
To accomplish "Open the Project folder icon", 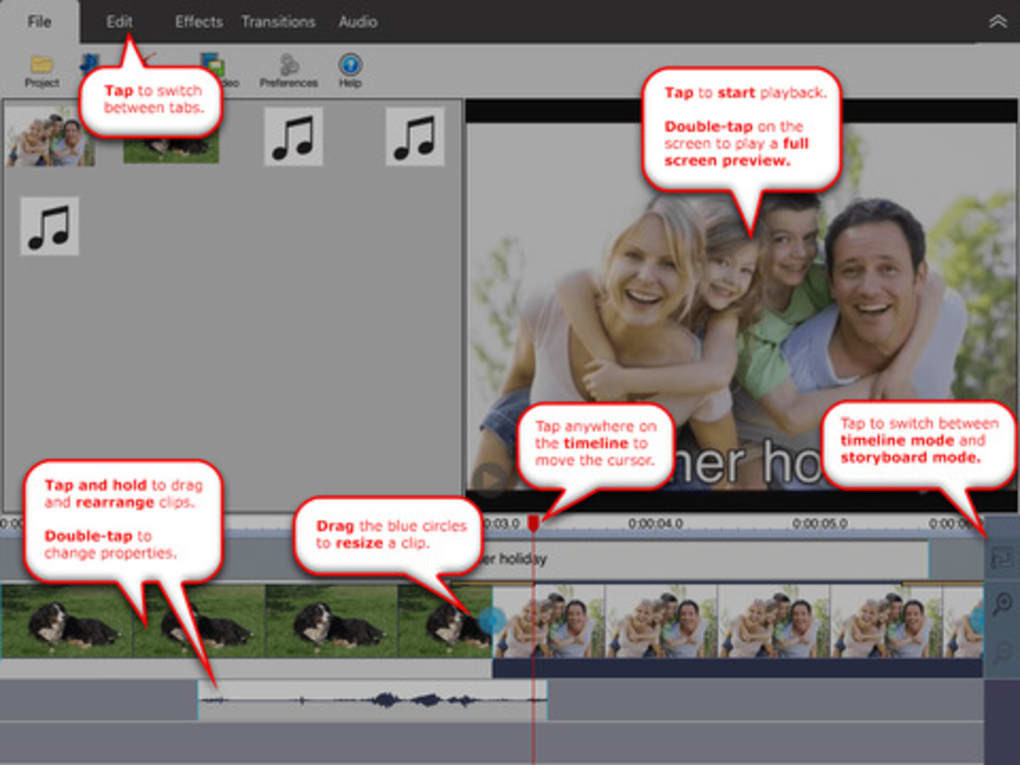I will [x=42, y=71].
